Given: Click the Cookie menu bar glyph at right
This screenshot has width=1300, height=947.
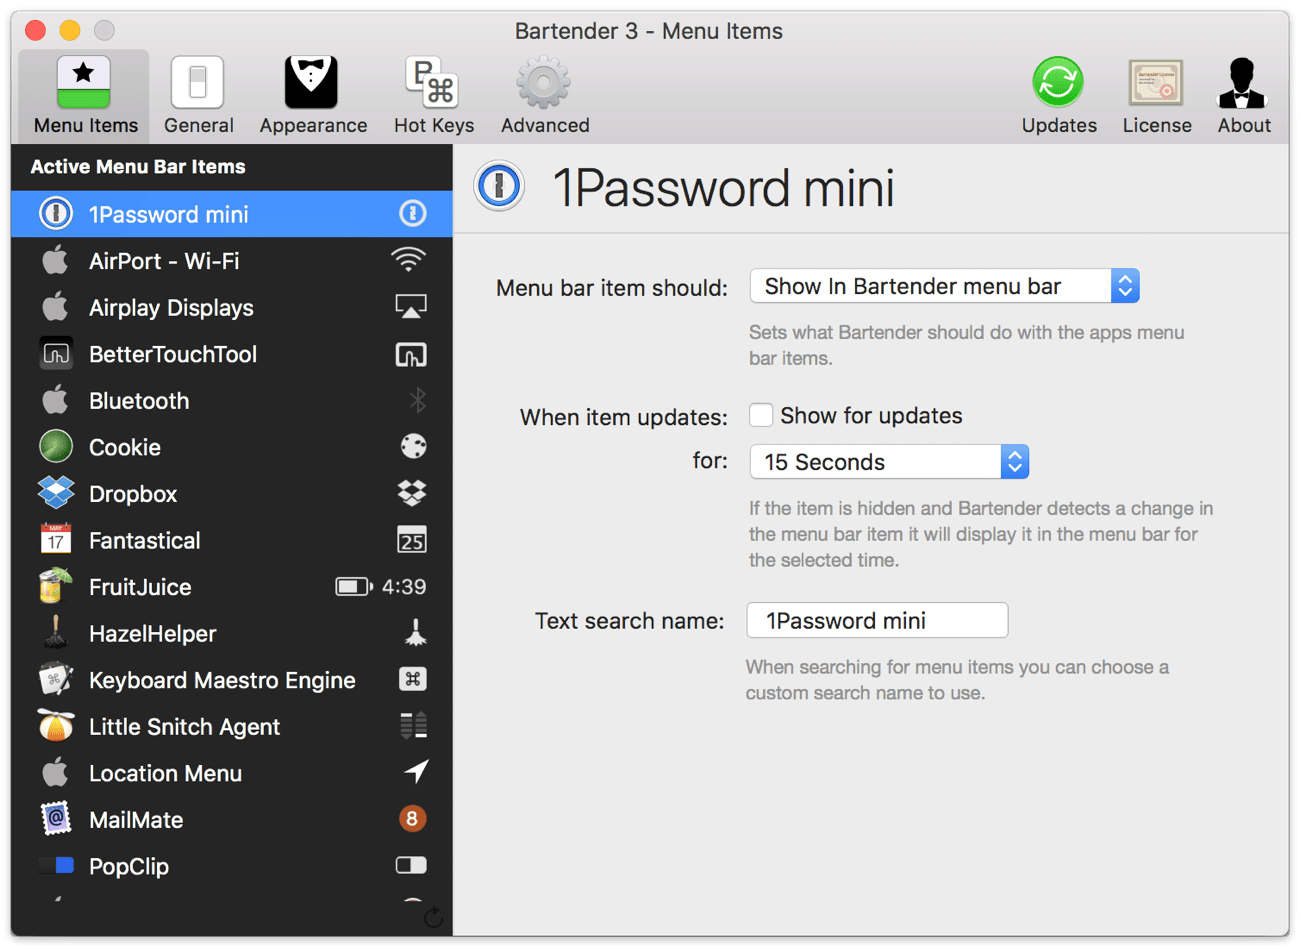Looking at the screenshot, I should [413, 446].
